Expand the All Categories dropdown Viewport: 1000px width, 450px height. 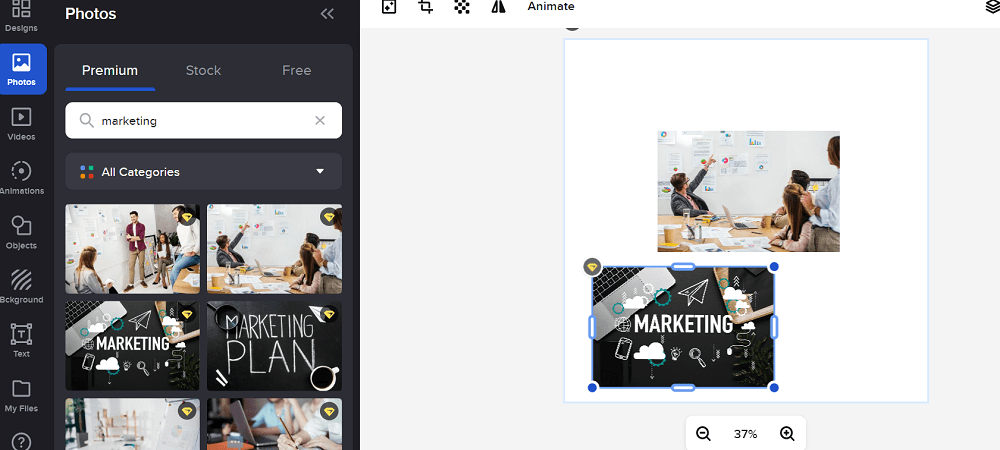pos(203,171)
